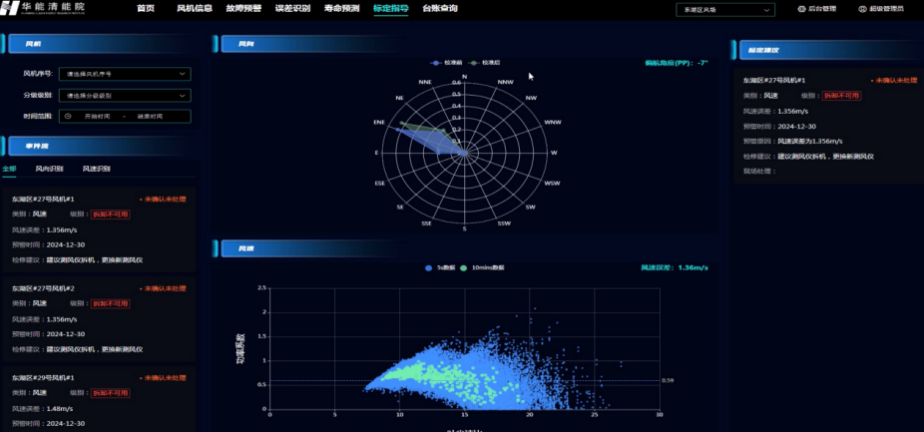Open the 分级级别 dropdown

[x=125, y=95]
